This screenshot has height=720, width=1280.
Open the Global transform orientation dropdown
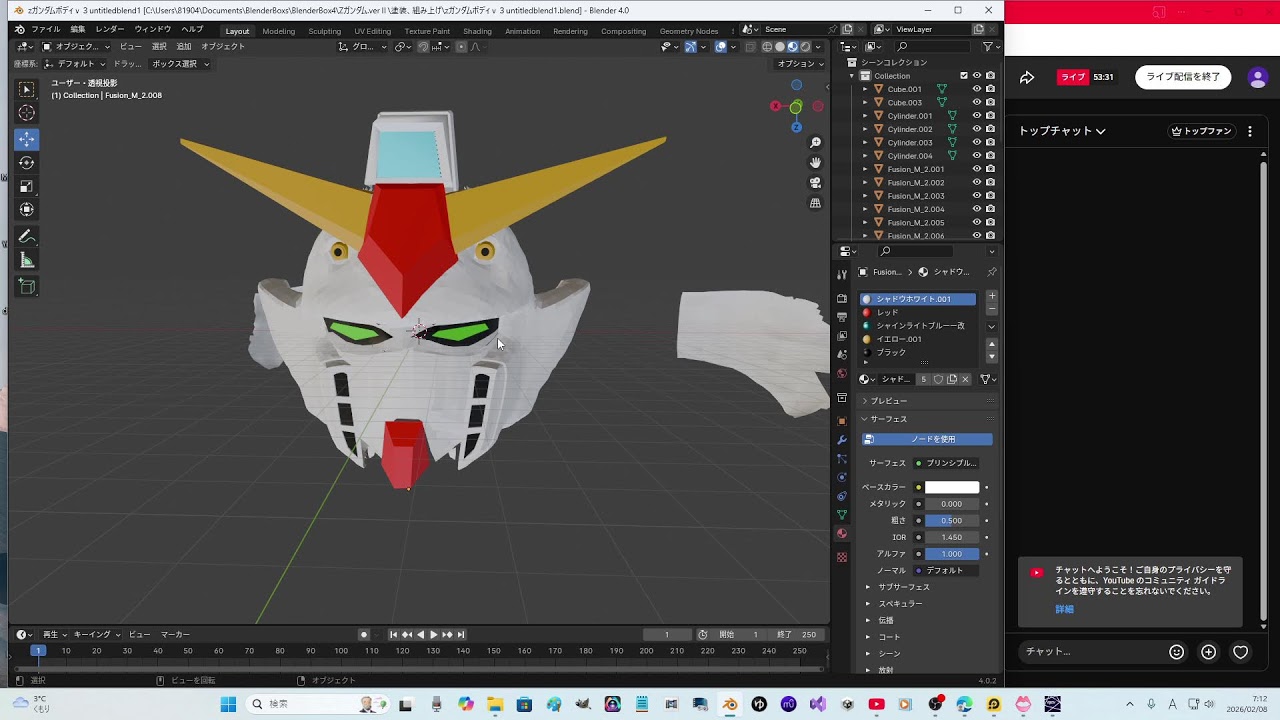click(363, 47)
